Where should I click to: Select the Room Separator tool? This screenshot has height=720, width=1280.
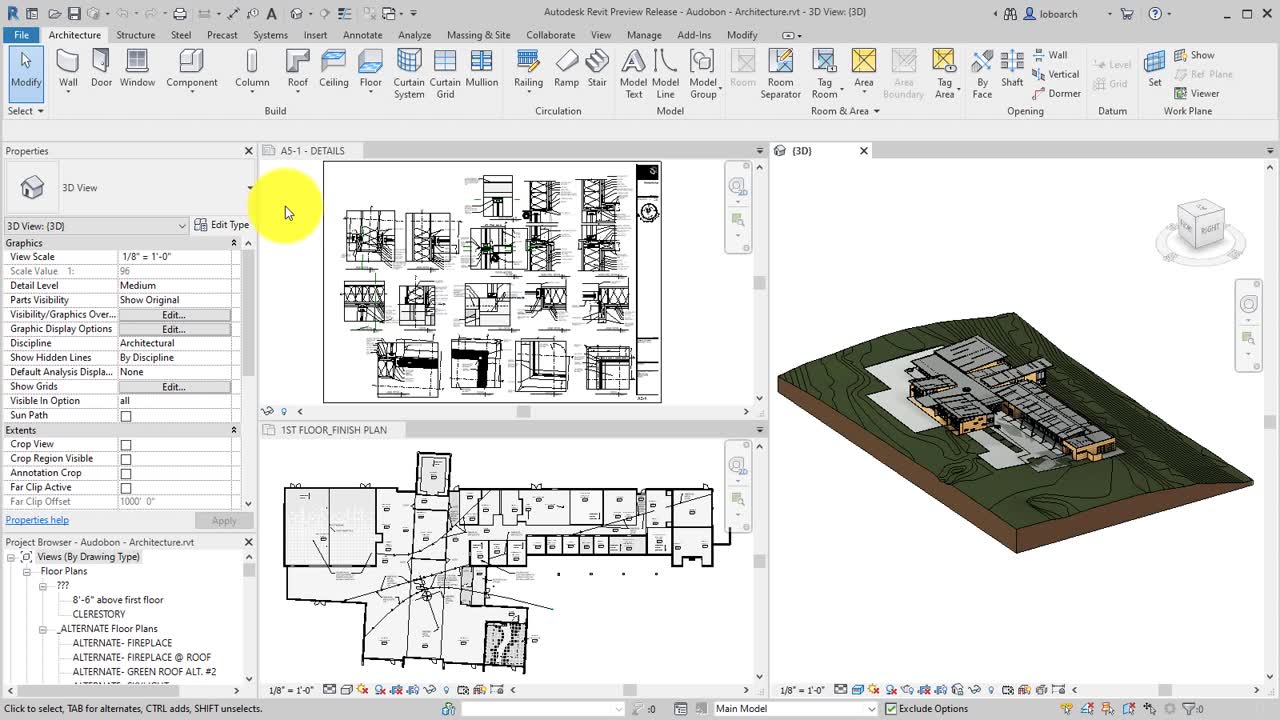[x=780, y=74]
